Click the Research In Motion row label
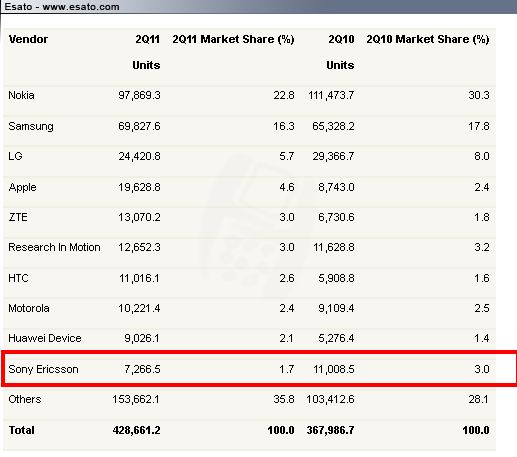 point(54,247)
